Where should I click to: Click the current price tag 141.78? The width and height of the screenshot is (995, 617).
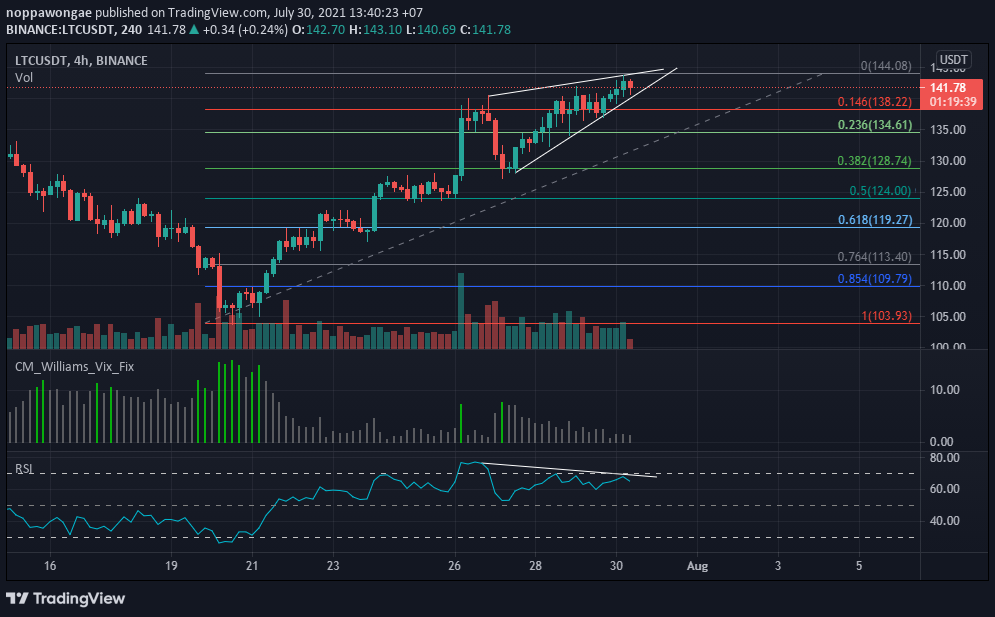[951, 94]
